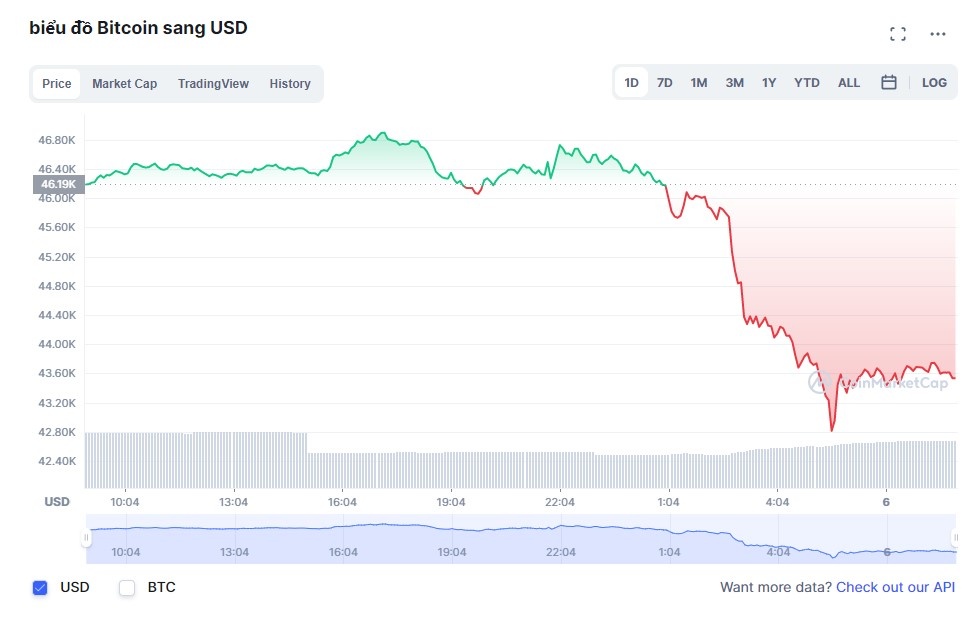
Task: Show the 7D chart view
Action: tap(665, 83)
